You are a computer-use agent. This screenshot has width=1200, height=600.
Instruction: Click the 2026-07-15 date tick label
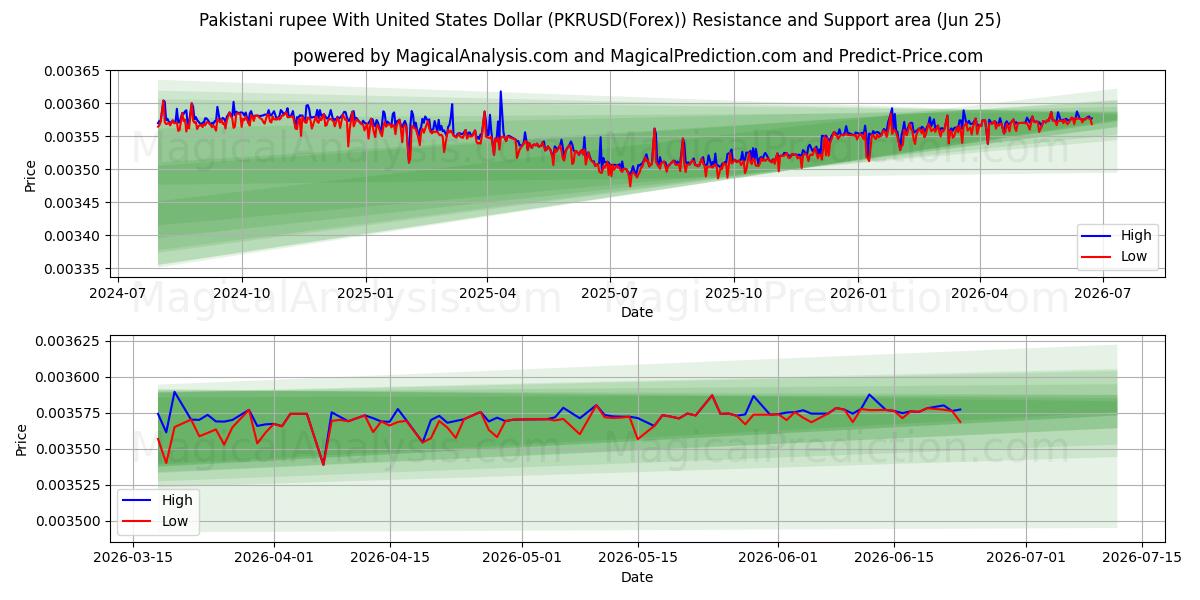1141,559
